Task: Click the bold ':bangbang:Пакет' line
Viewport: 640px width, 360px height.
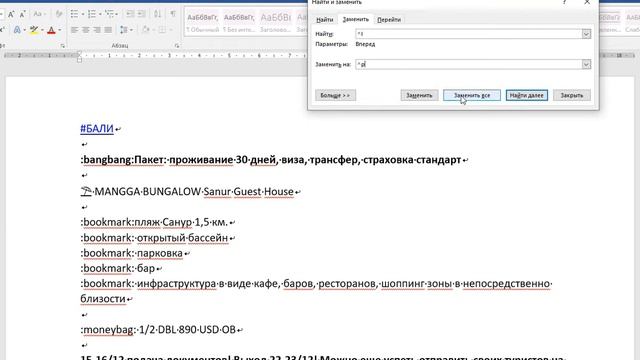Action: tap(271, 160)
